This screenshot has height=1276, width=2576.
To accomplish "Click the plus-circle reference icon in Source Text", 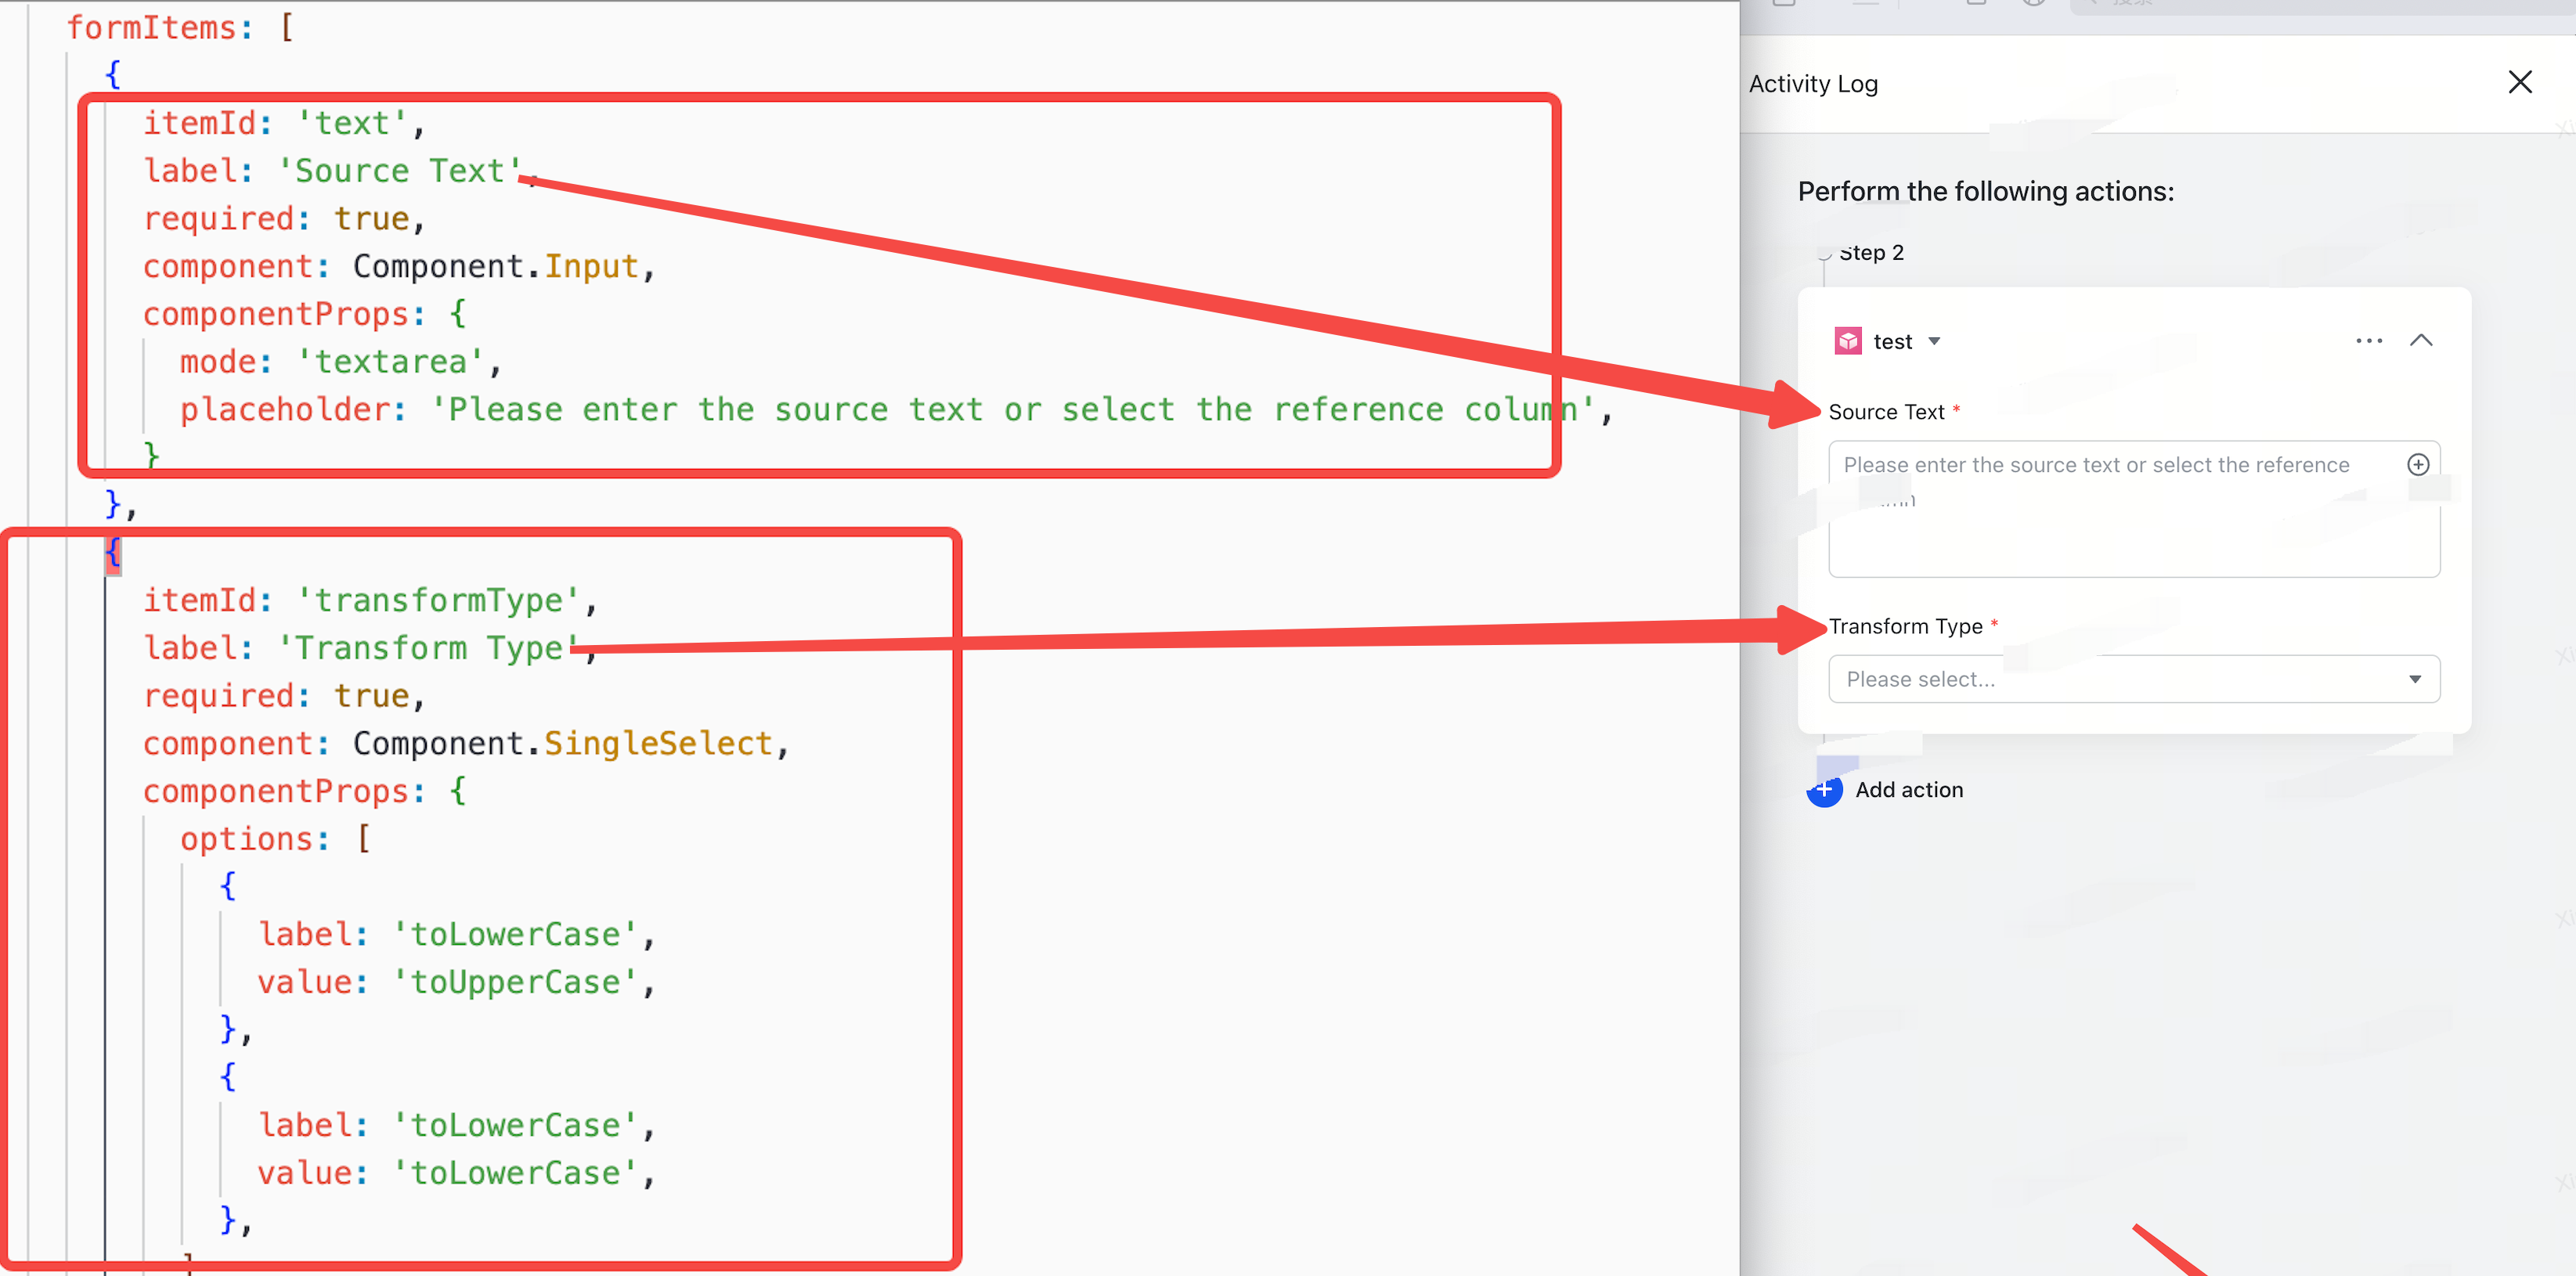I will 2418,464.
